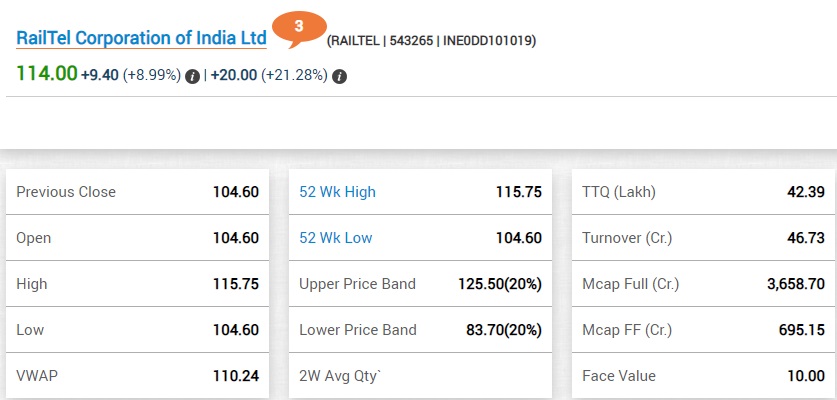Click the Mcap Full (Cr.) value
Image resolution: width=837 pixels, height=400 pixels.
pyautogui.click(x=796, y=284)
